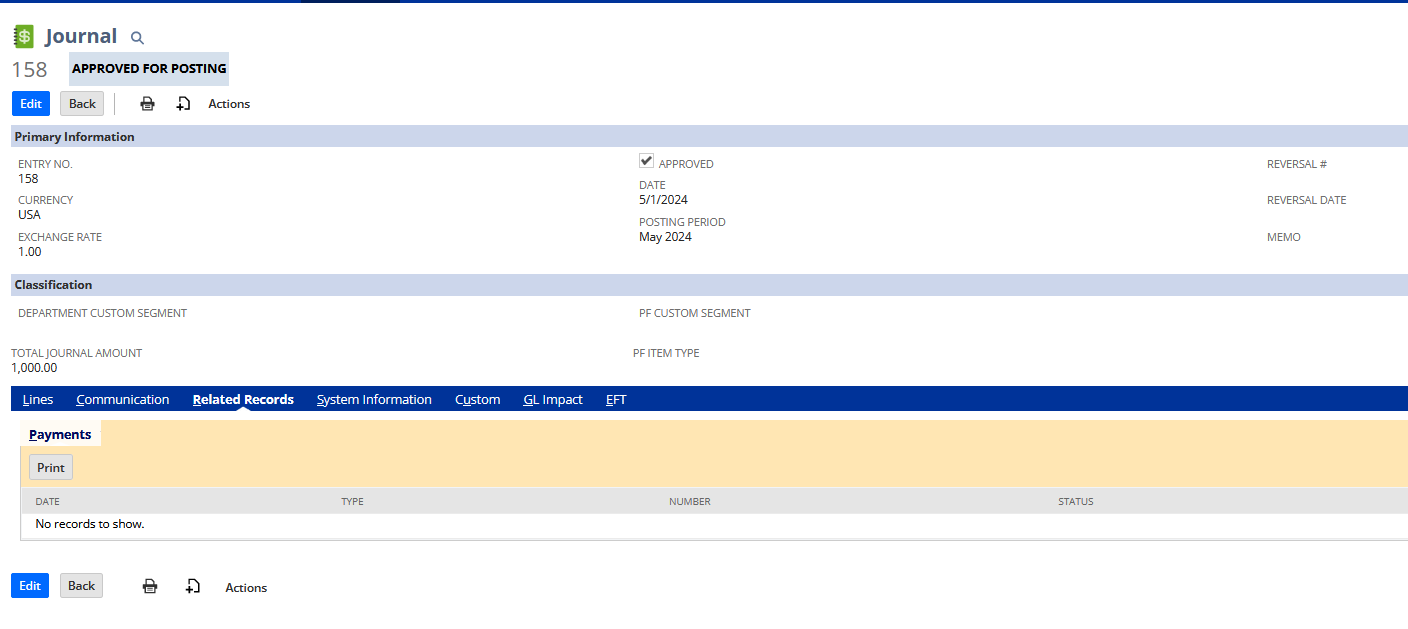The width and height of the screenshot is (1408, 629).
Task: Toggle the Approved checkbox
Action: (647, 161)
